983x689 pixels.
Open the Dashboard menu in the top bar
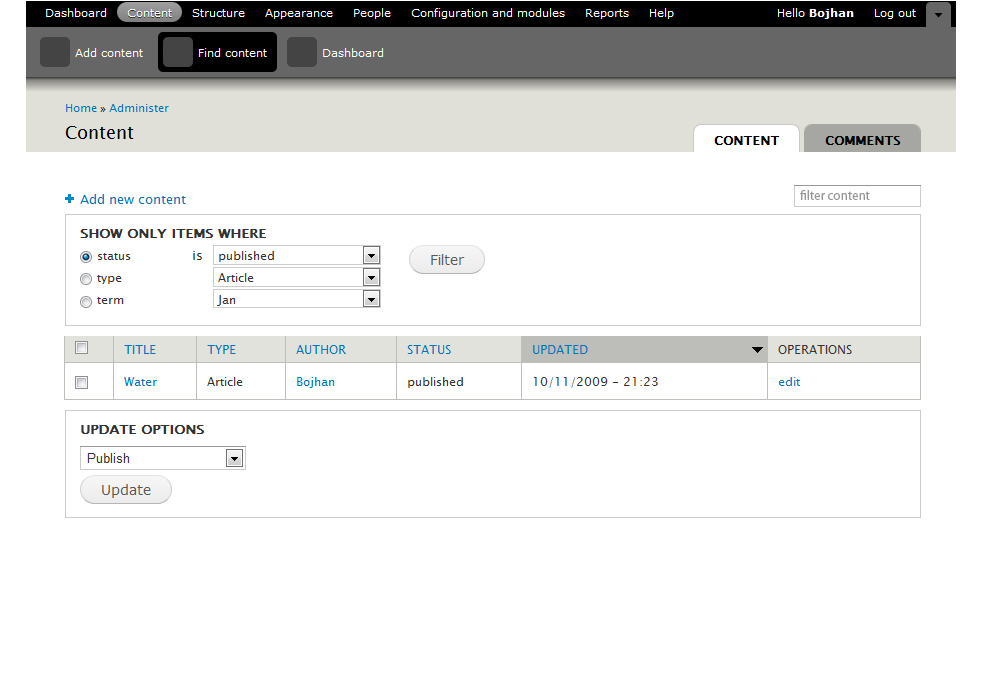pos(76,13)
